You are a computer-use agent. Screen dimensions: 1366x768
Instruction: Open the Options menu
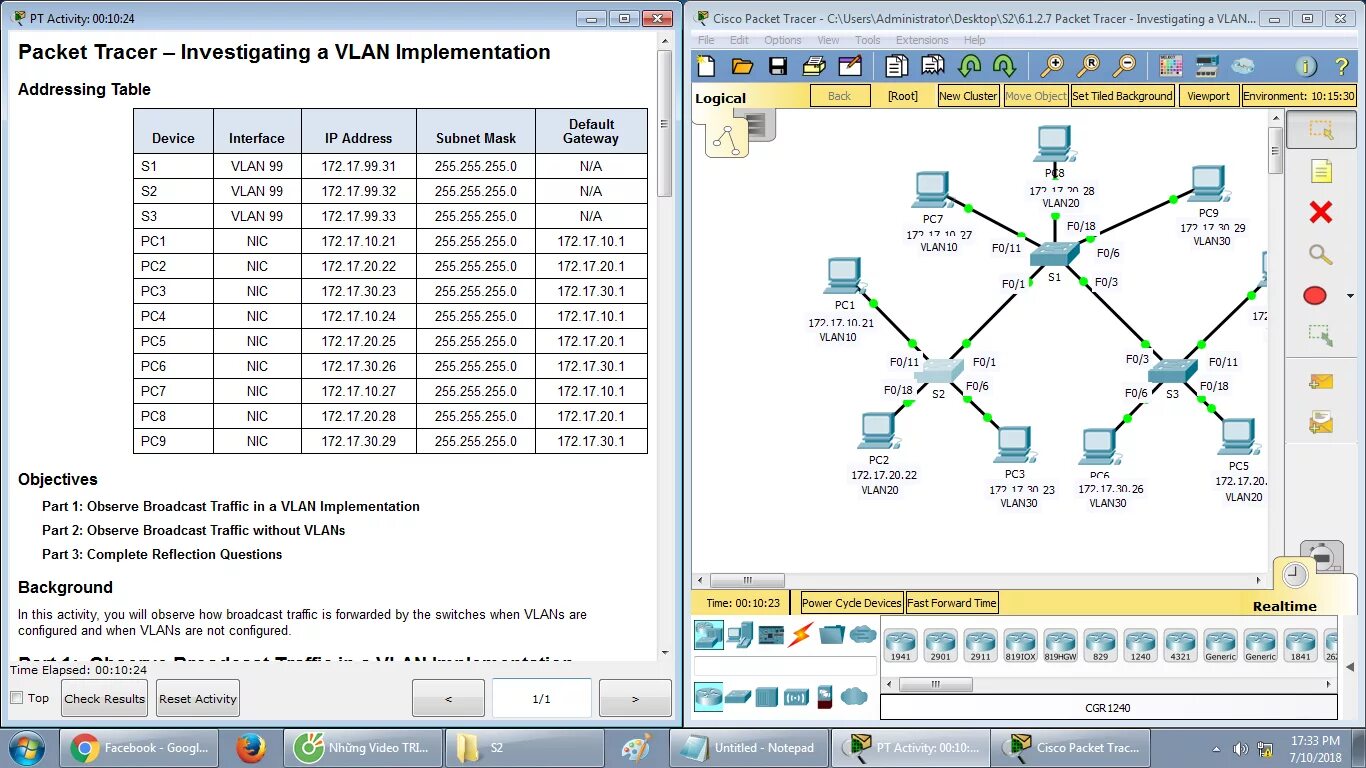783,40
